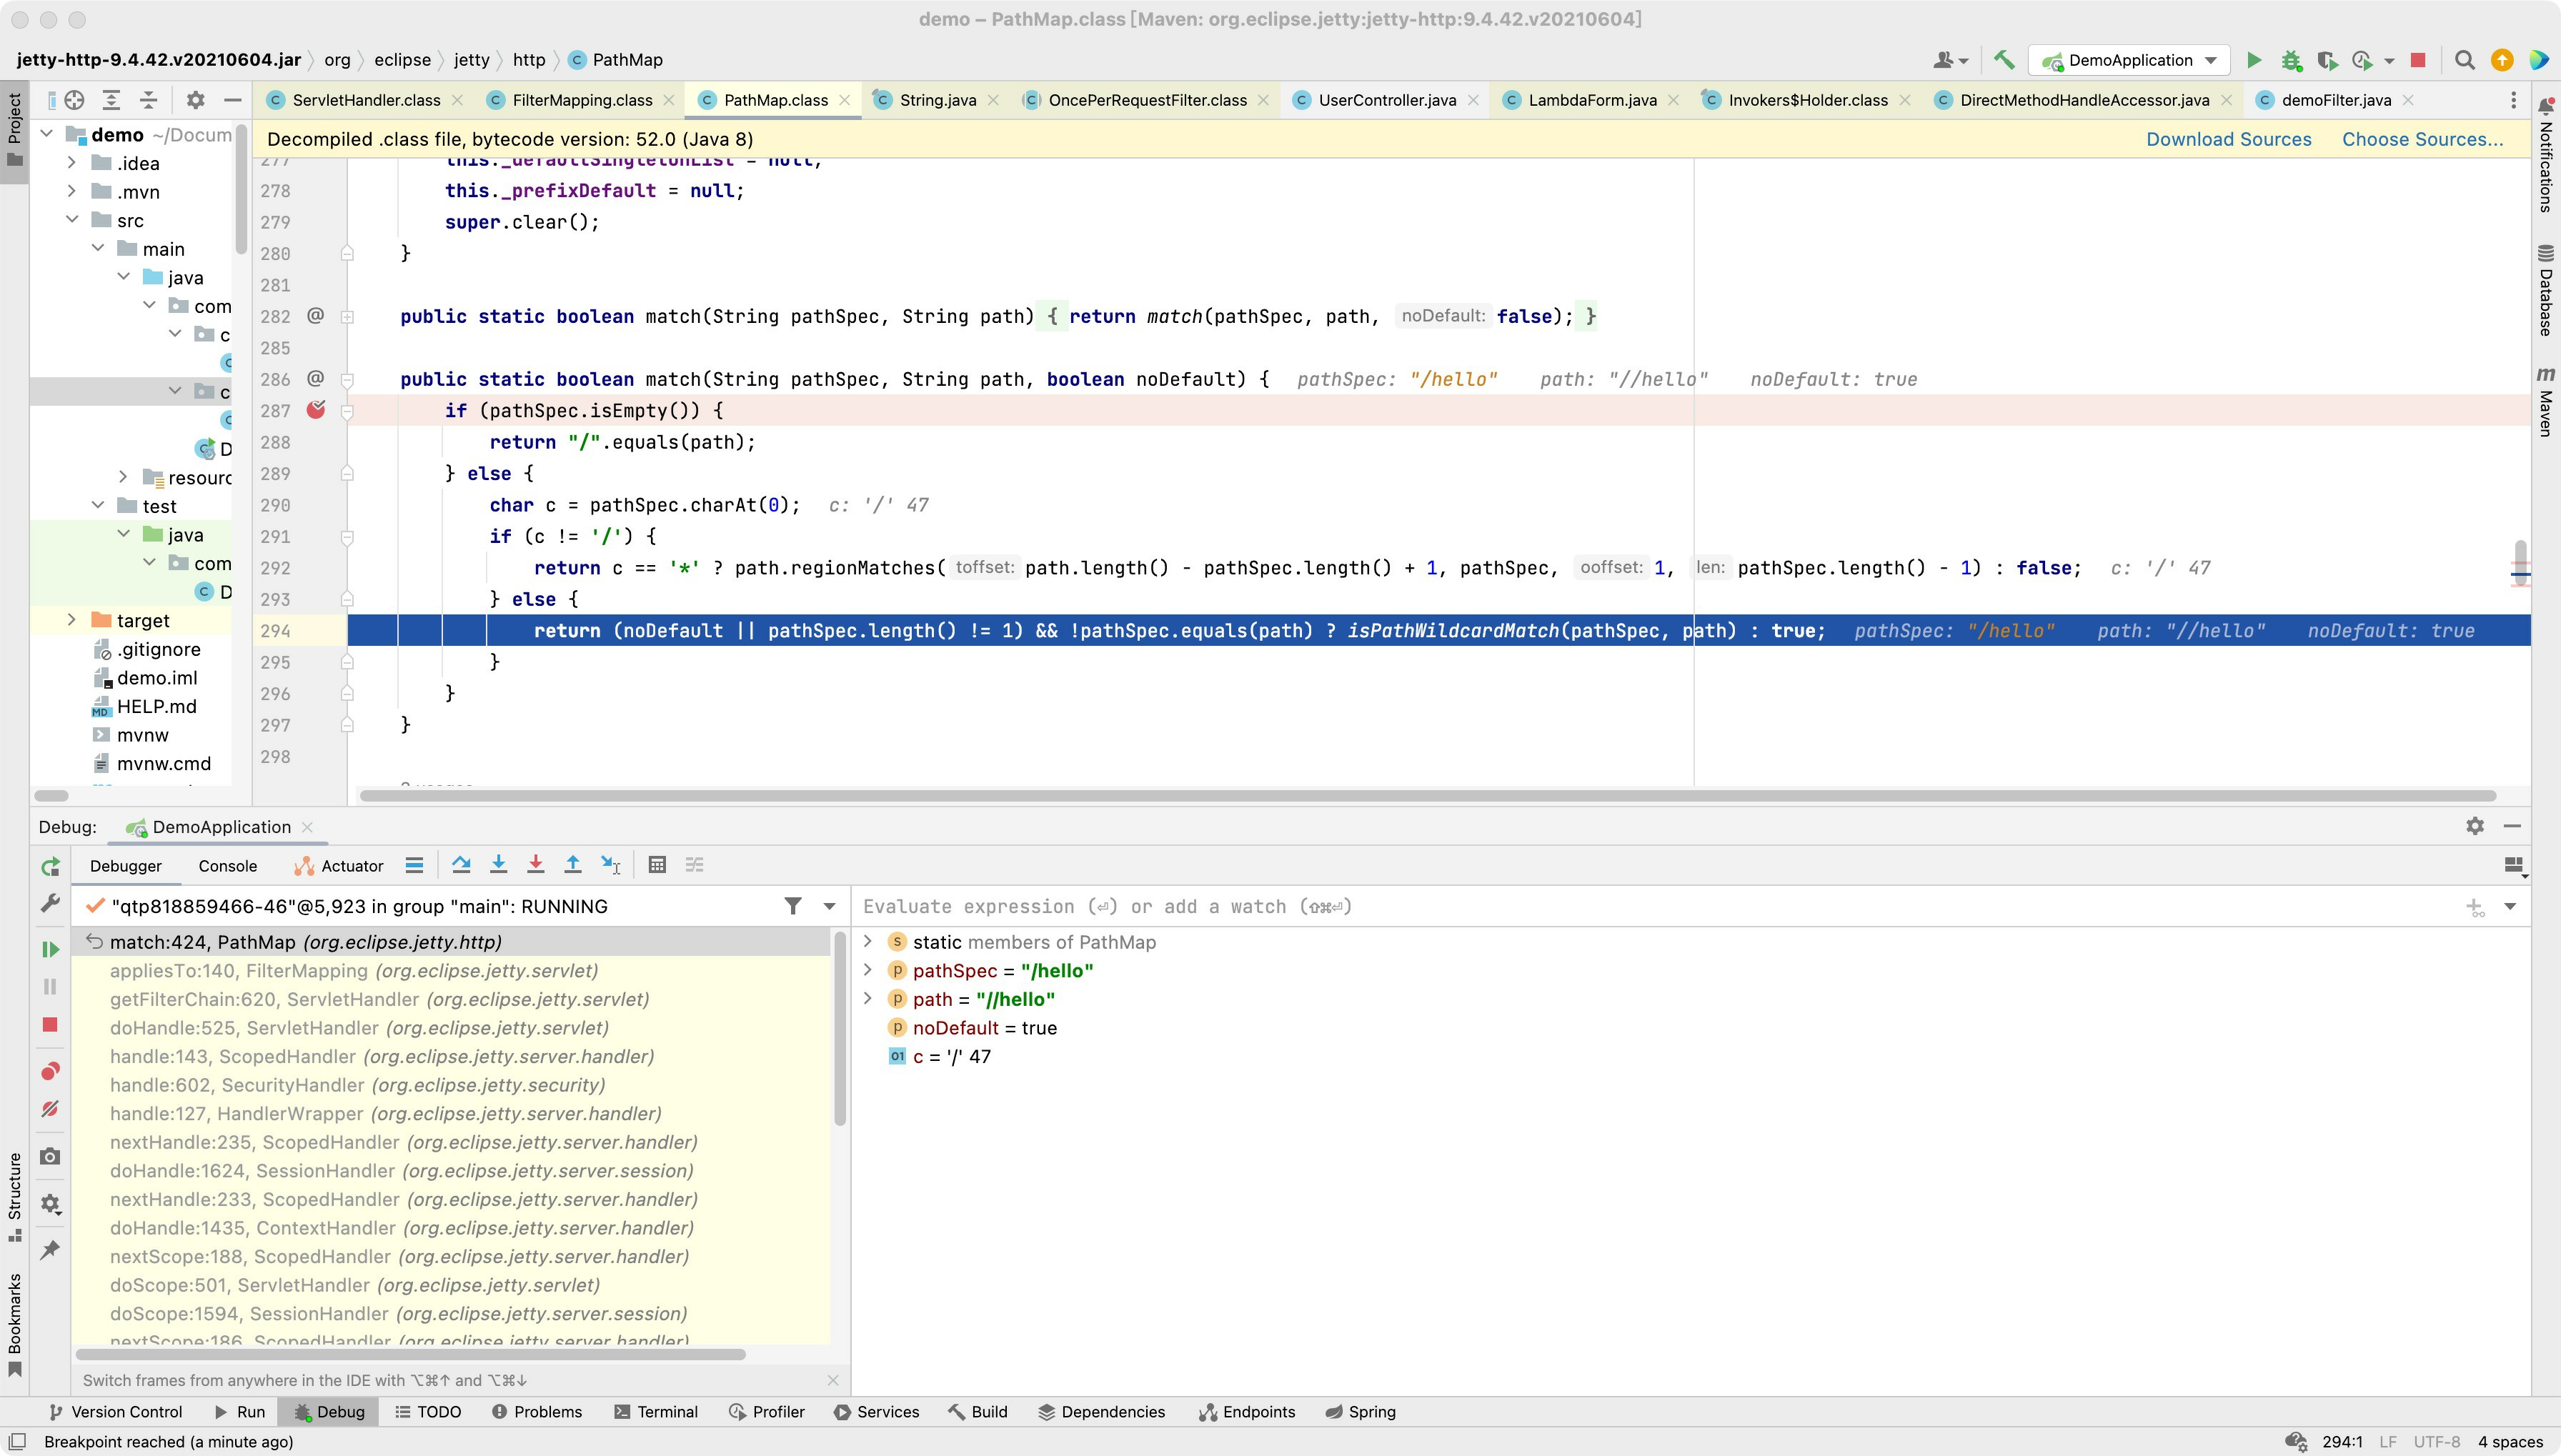Toggle the Database tool window on the right stripe
This screenshot has height=1456, width=2561.
point(2546,290)
